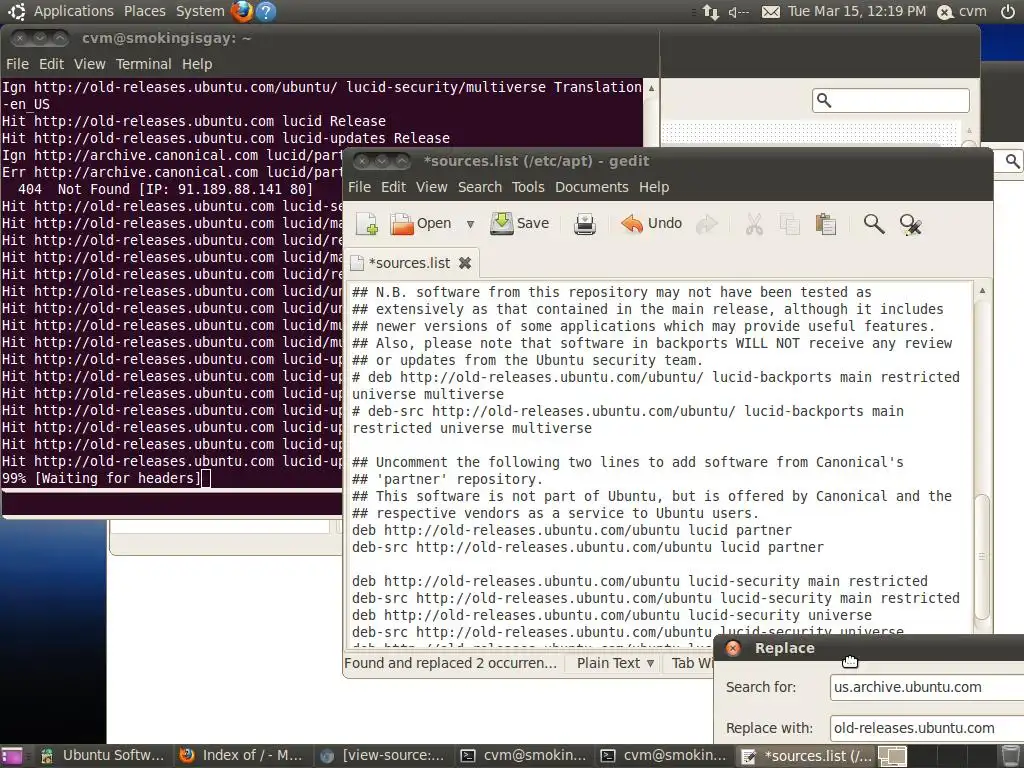Screen dimensions: 1024x768
Task: Open the Help launcher icon in panel
Action: (266, 11)
